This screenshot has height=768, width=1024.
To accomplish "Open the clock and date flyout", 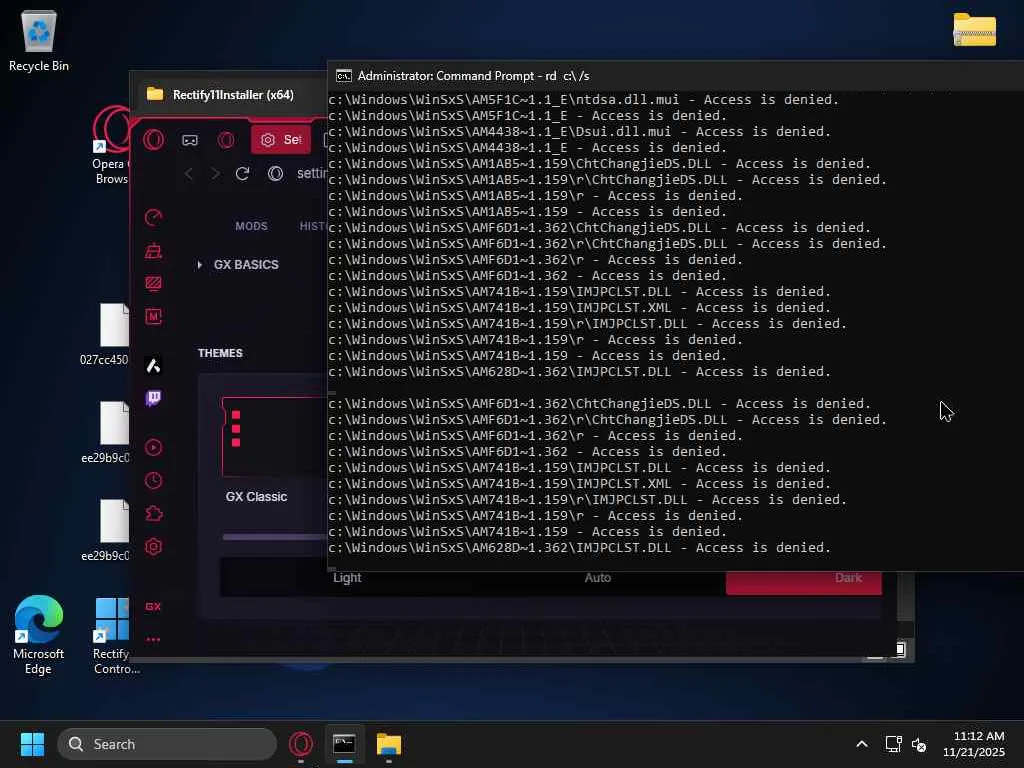I will pyautogui.click(x=974, y=744).
